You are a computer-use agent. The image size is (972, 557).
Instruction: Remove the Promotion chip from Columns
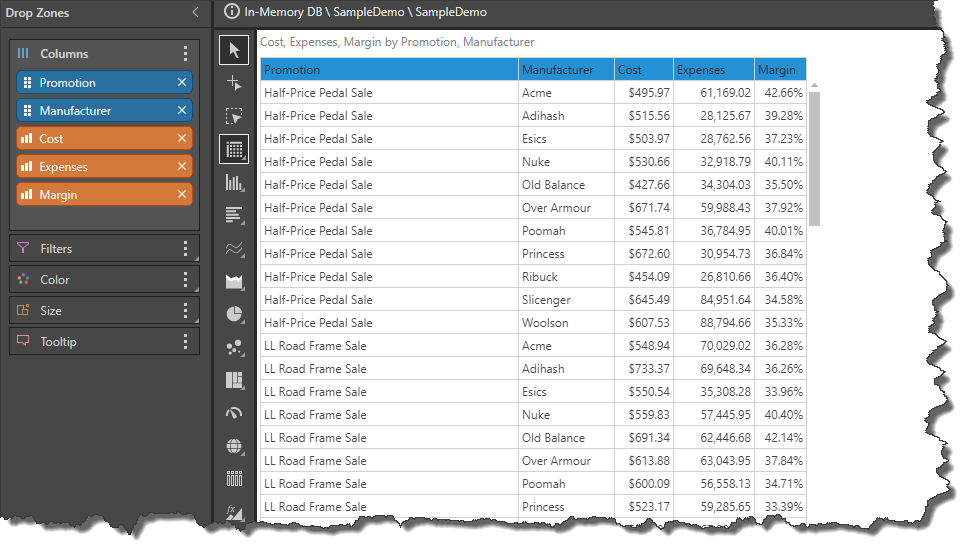(182, 83)
